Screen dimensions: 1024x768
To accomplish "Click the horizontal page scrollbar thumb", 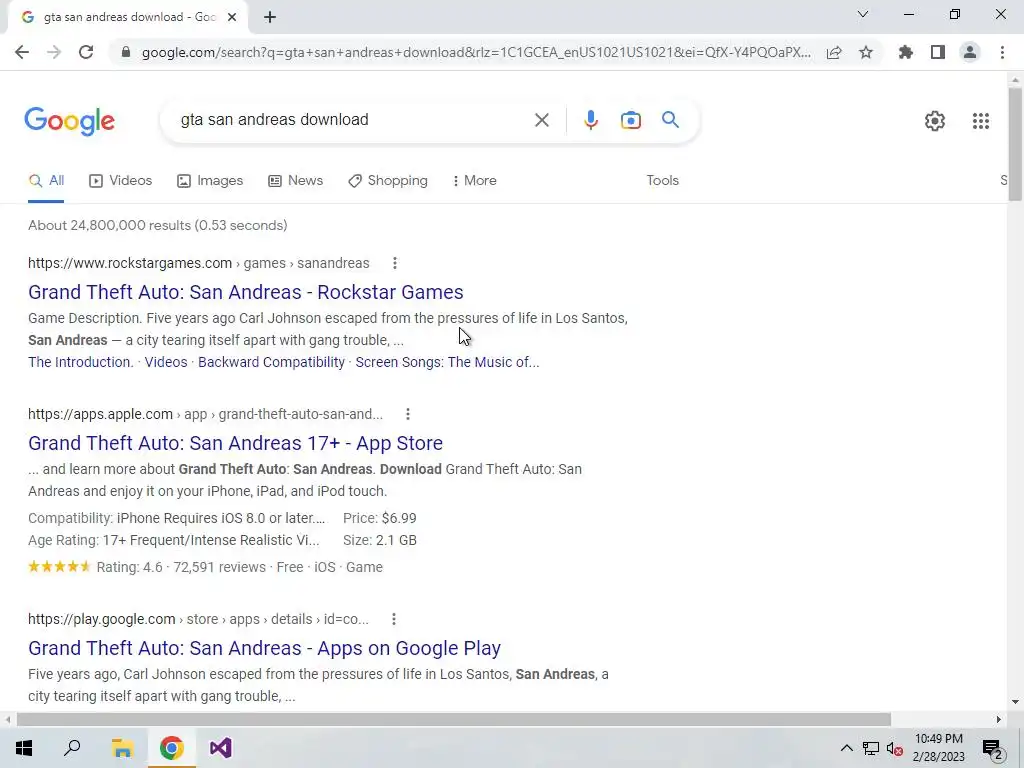I will pos(453,719).
